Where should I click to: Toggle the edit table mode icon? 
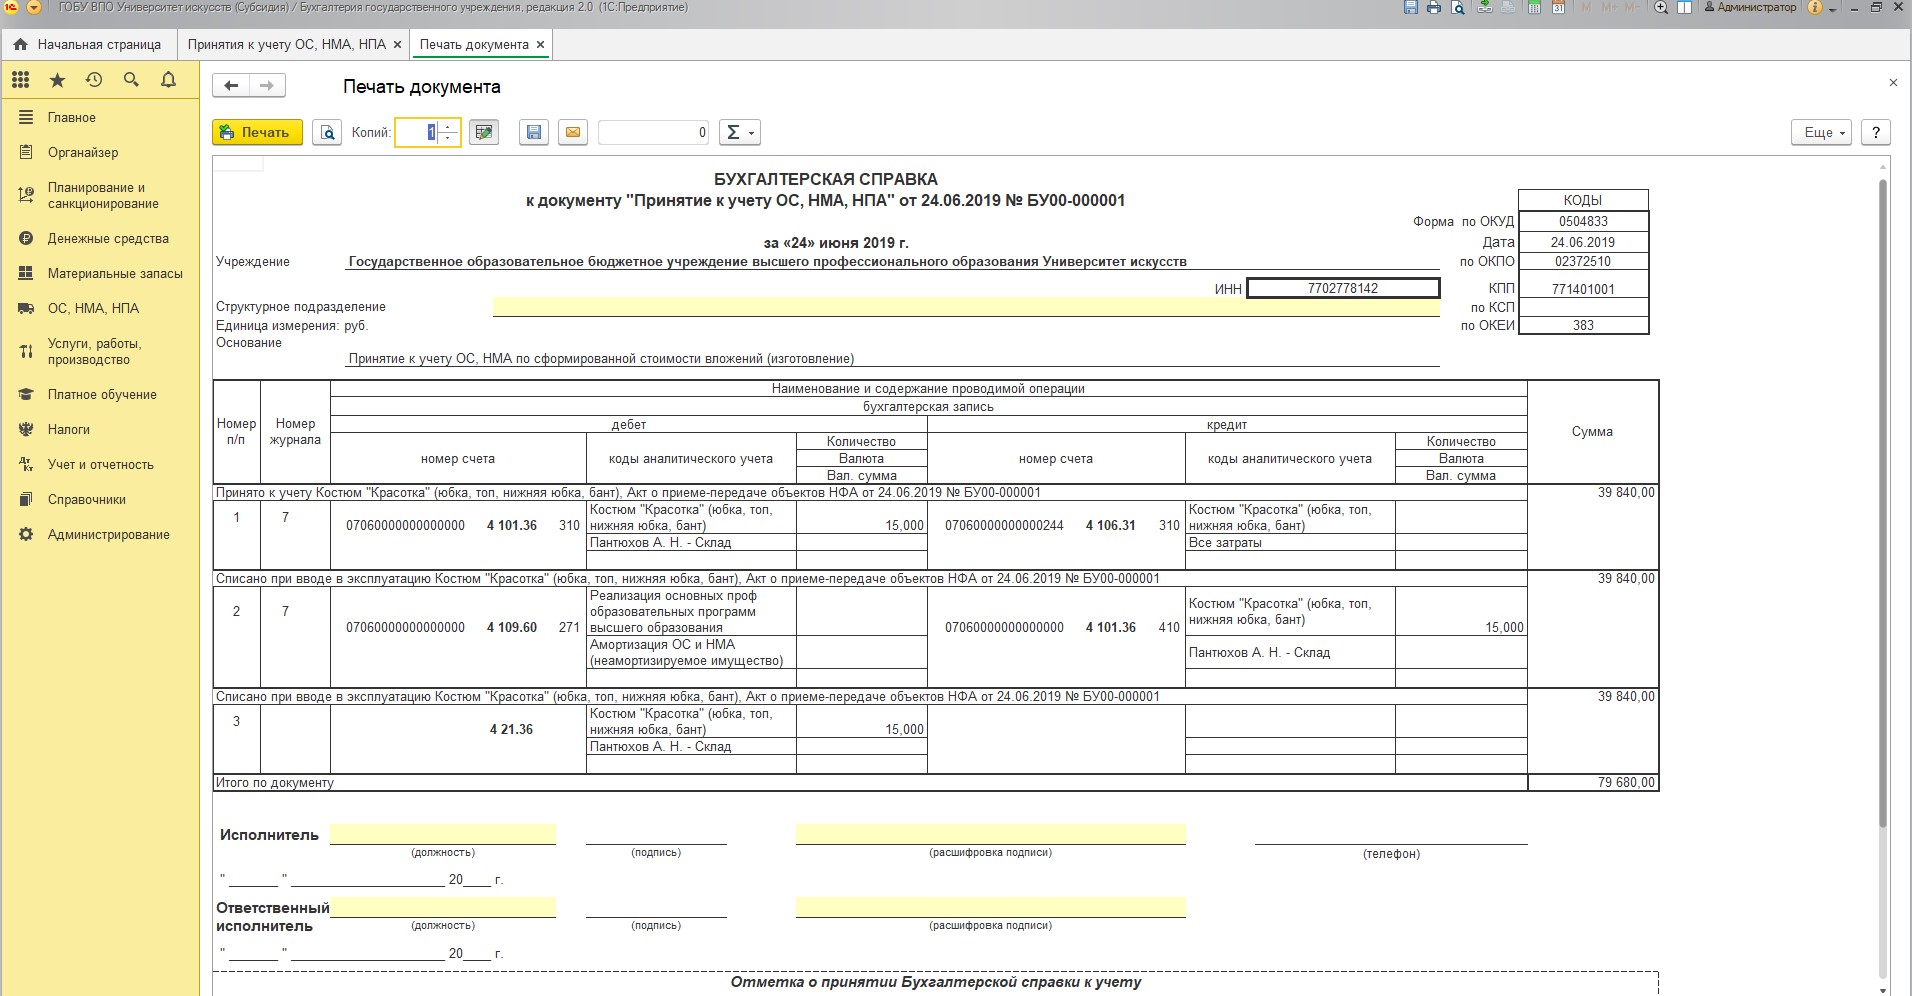click(484, 132)
